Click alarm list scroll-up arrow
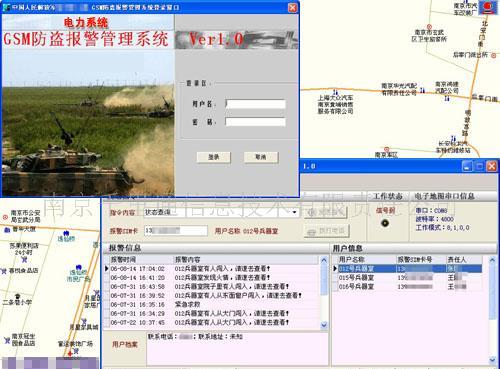 (324, 260)
